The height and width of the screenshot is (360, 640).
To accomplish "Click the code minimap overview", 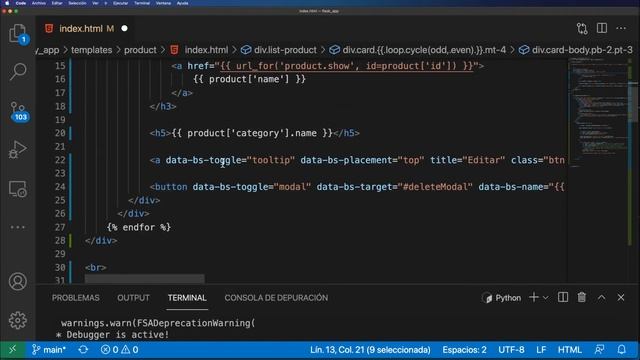I will (x=598, y=114).
